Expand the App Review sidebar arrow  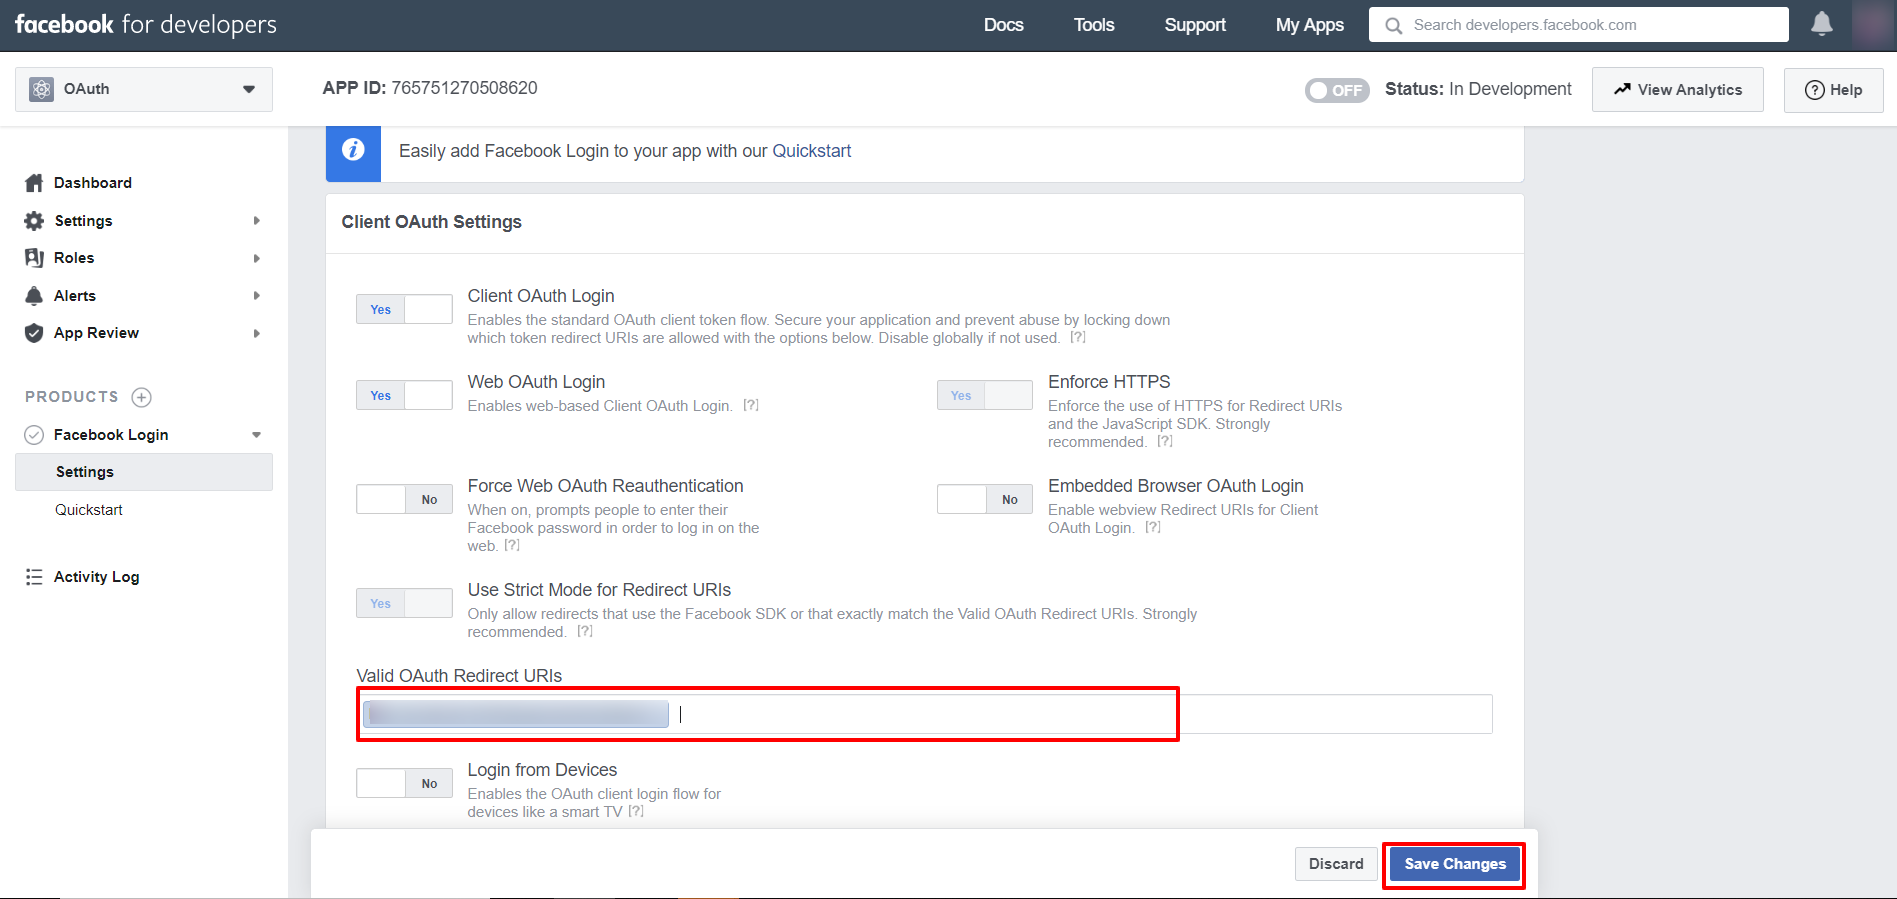coord(257,333)
